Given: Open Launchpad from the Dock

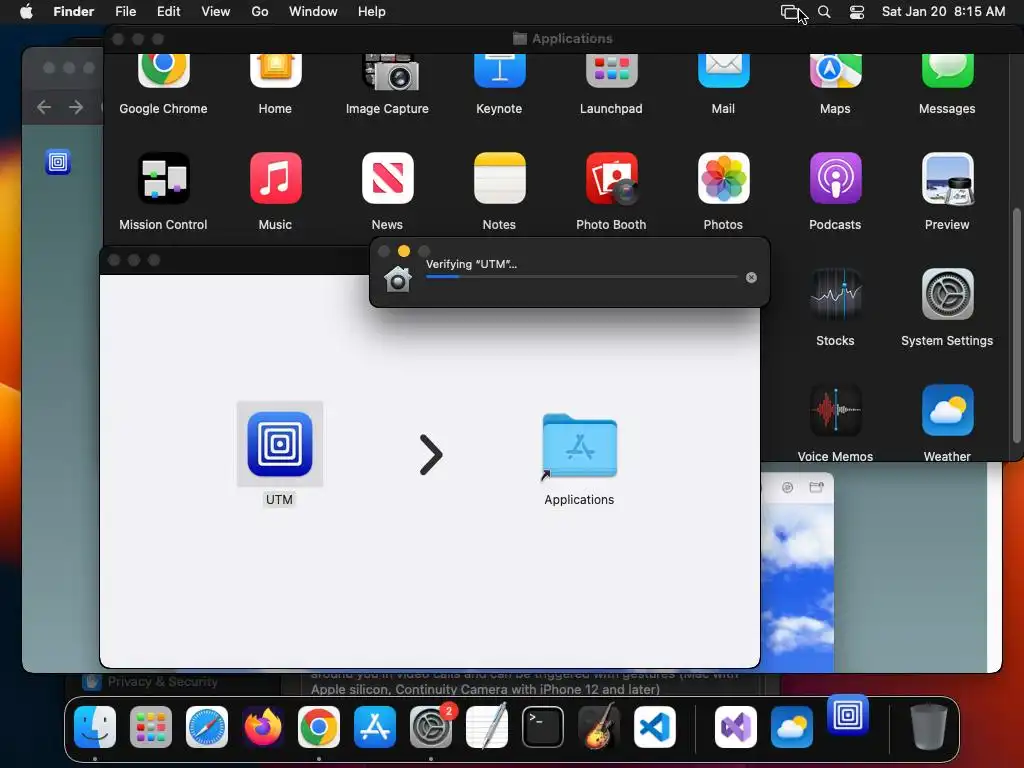Looking at the screenshot, I should tap(151, 727).
